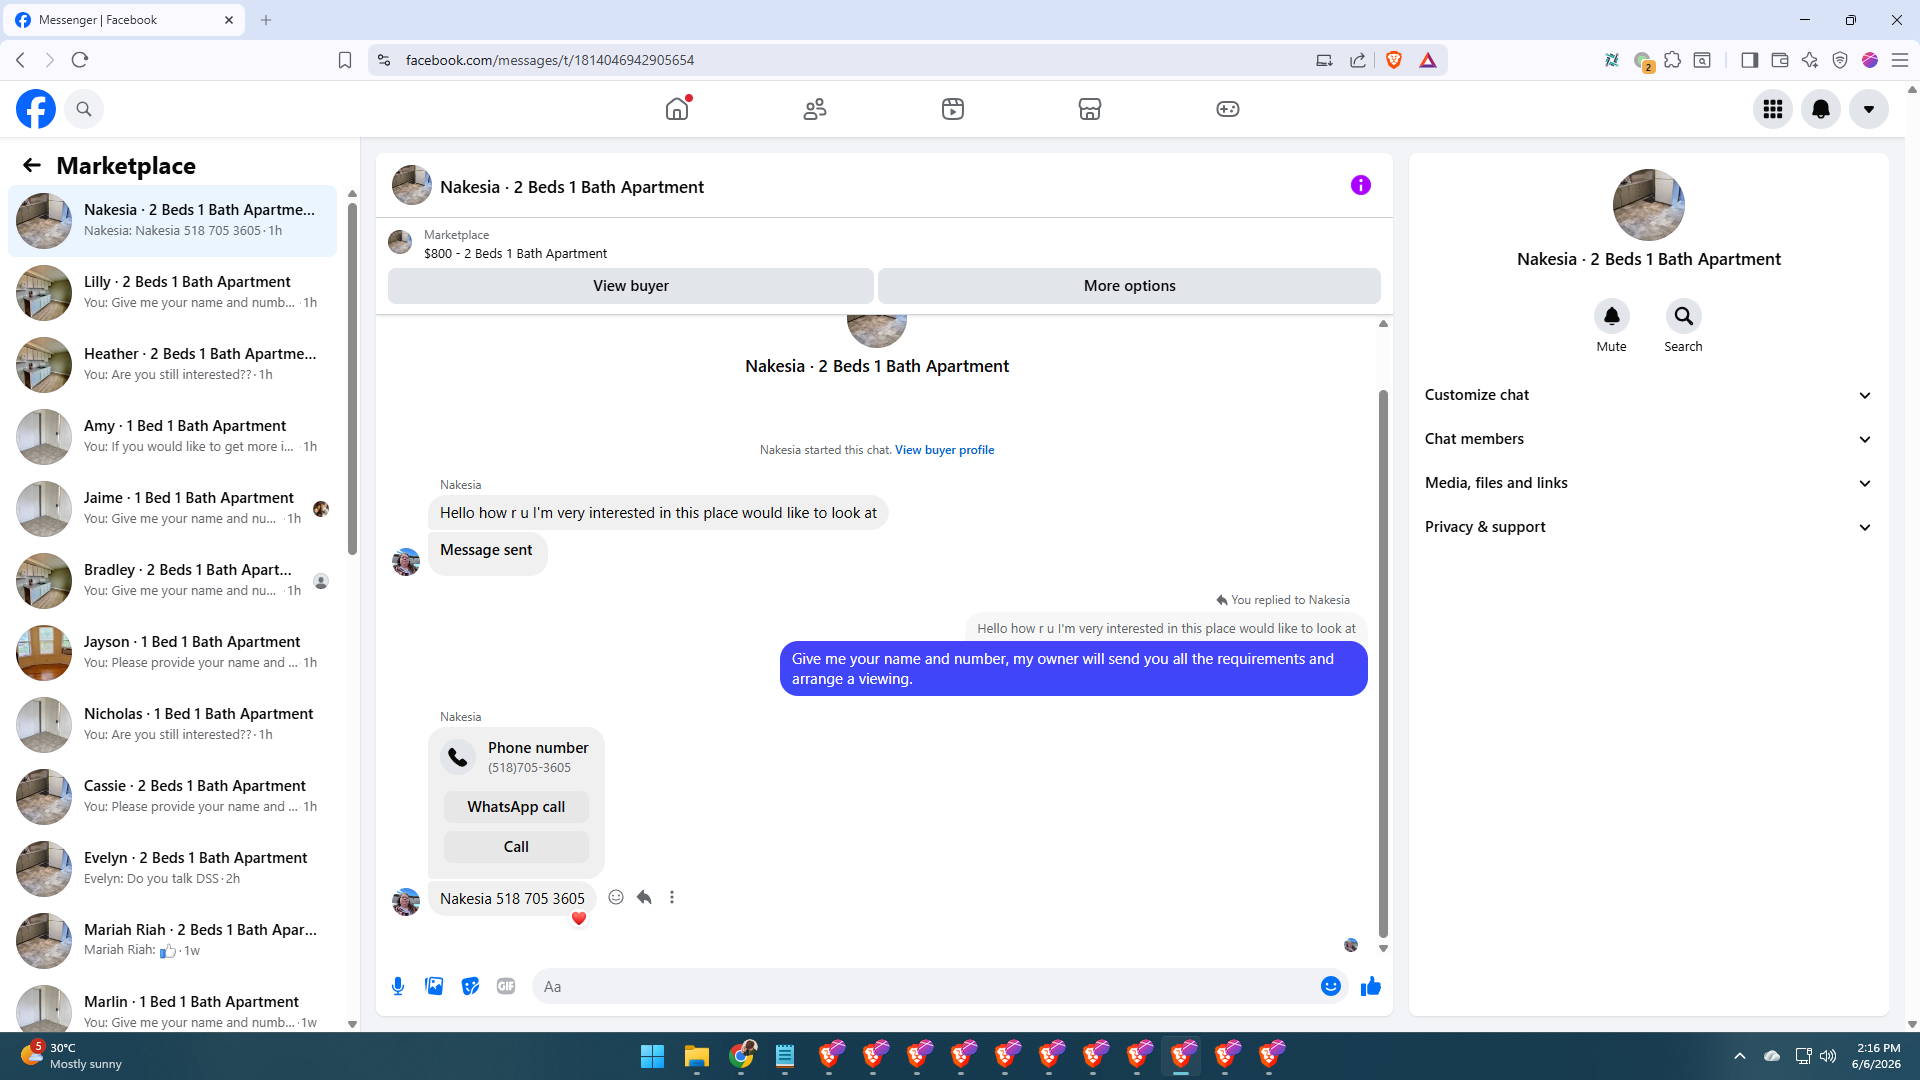Image resolution: width=1920 pixels, height=1080 pixels.
Task: Open more options for Nakesia's last message
Action: click(x=672, y=897)
